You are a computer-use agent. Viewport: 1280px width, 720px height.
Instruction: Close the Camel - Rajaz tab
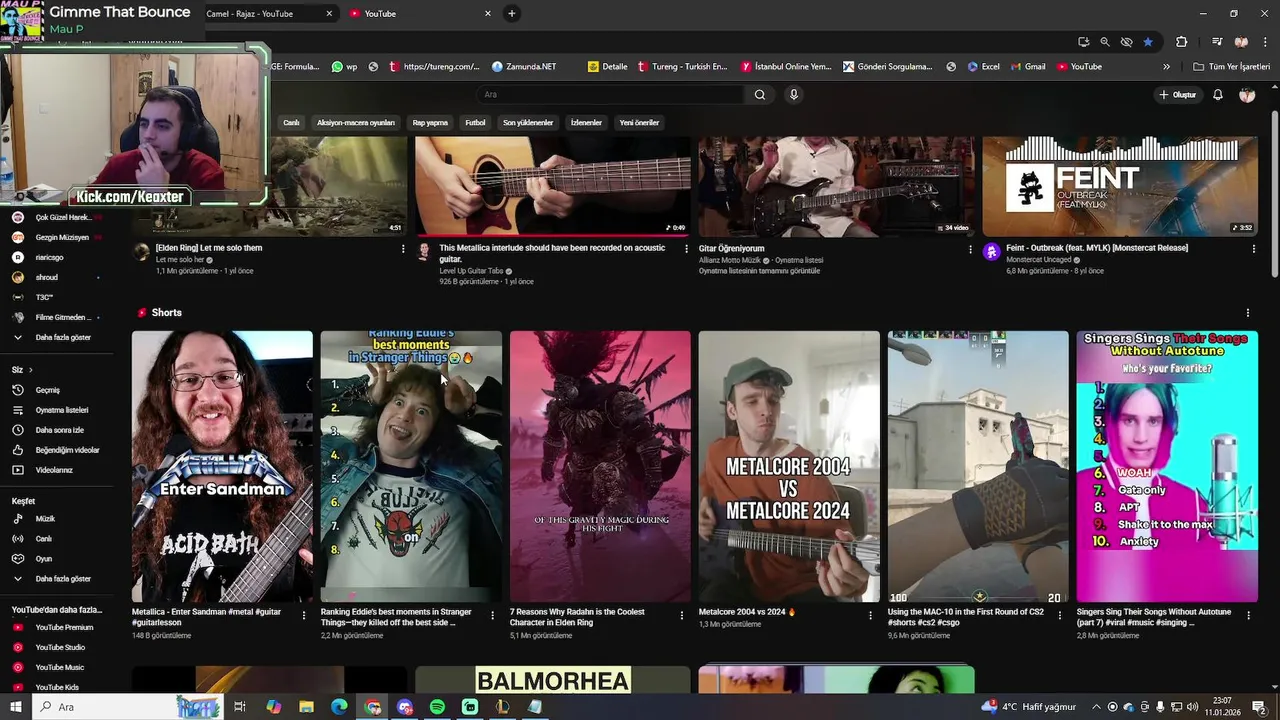point(329,14)
